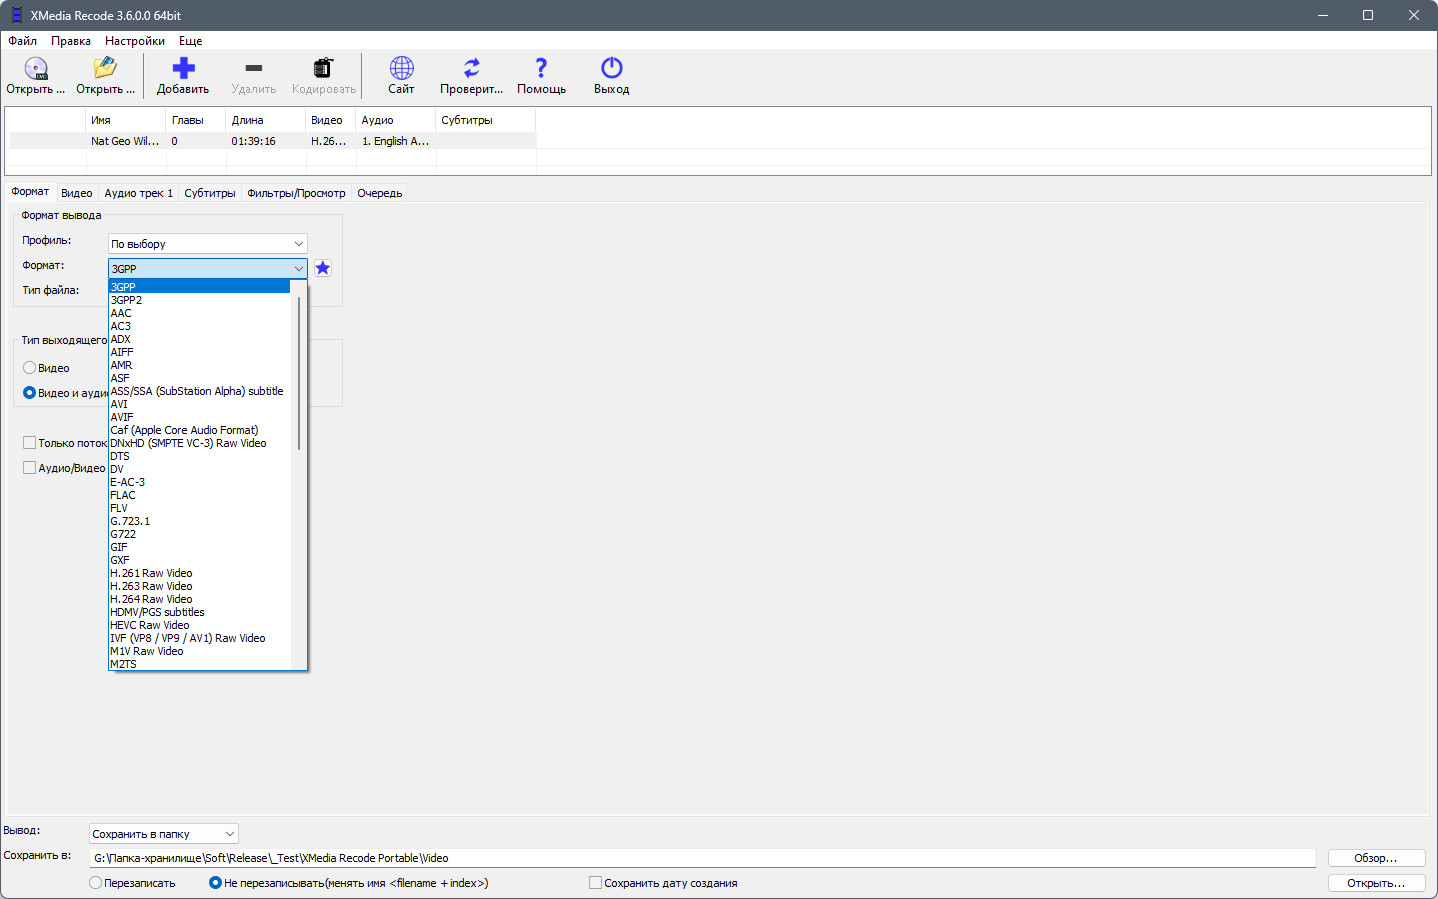The height and width of the screenshot is (899, 1438).
Task: Click the Добавить plus icon
Action: [183, 68]
